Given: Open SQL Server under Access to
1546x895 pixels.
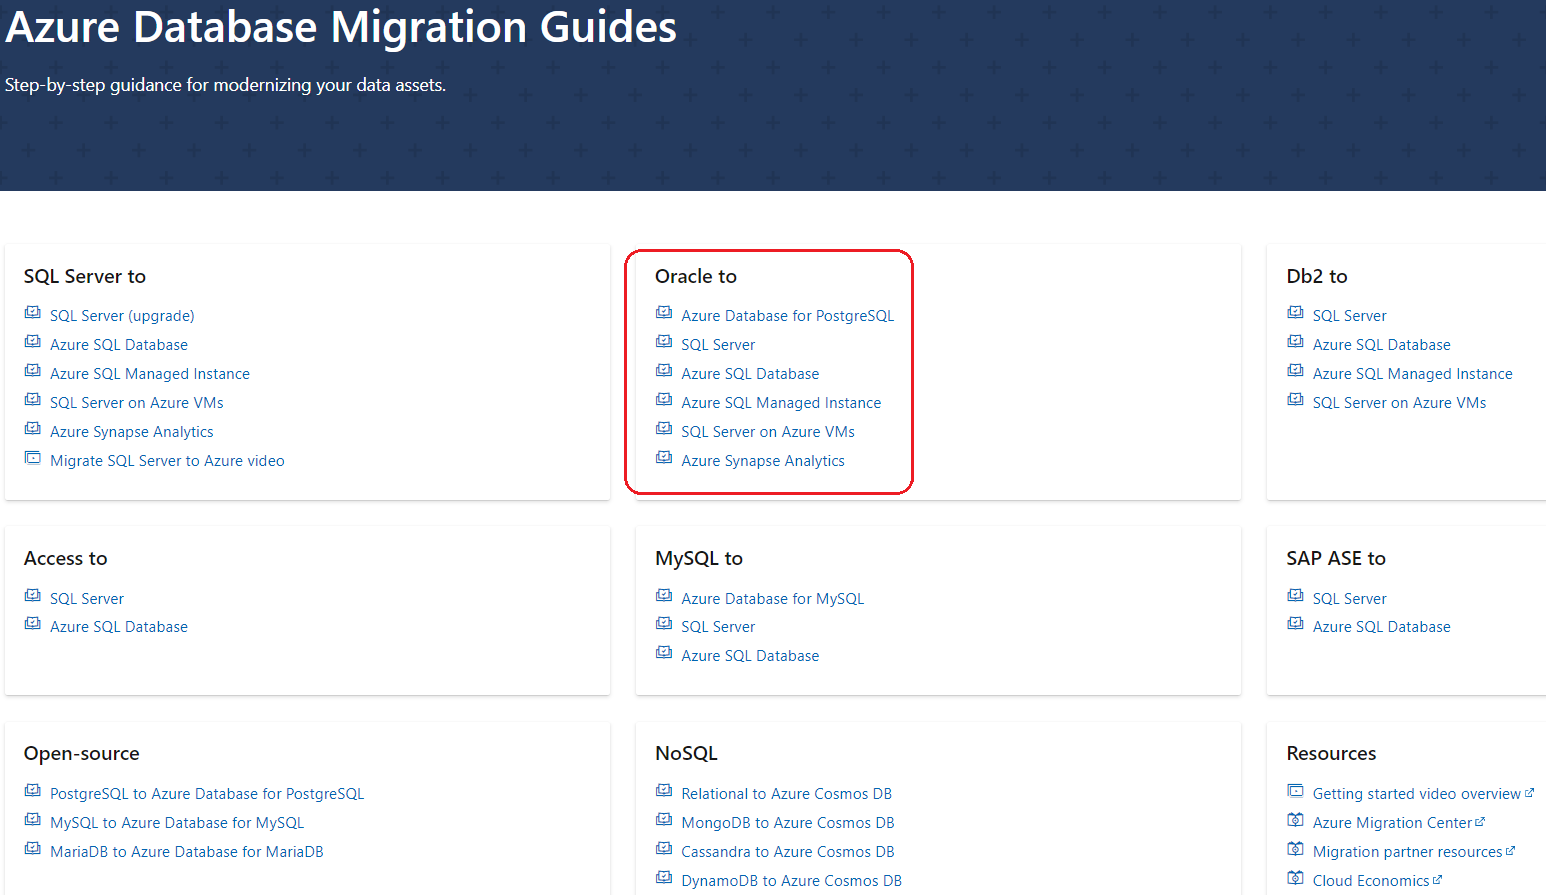Looking at the screenshot, I should point(87,599).
